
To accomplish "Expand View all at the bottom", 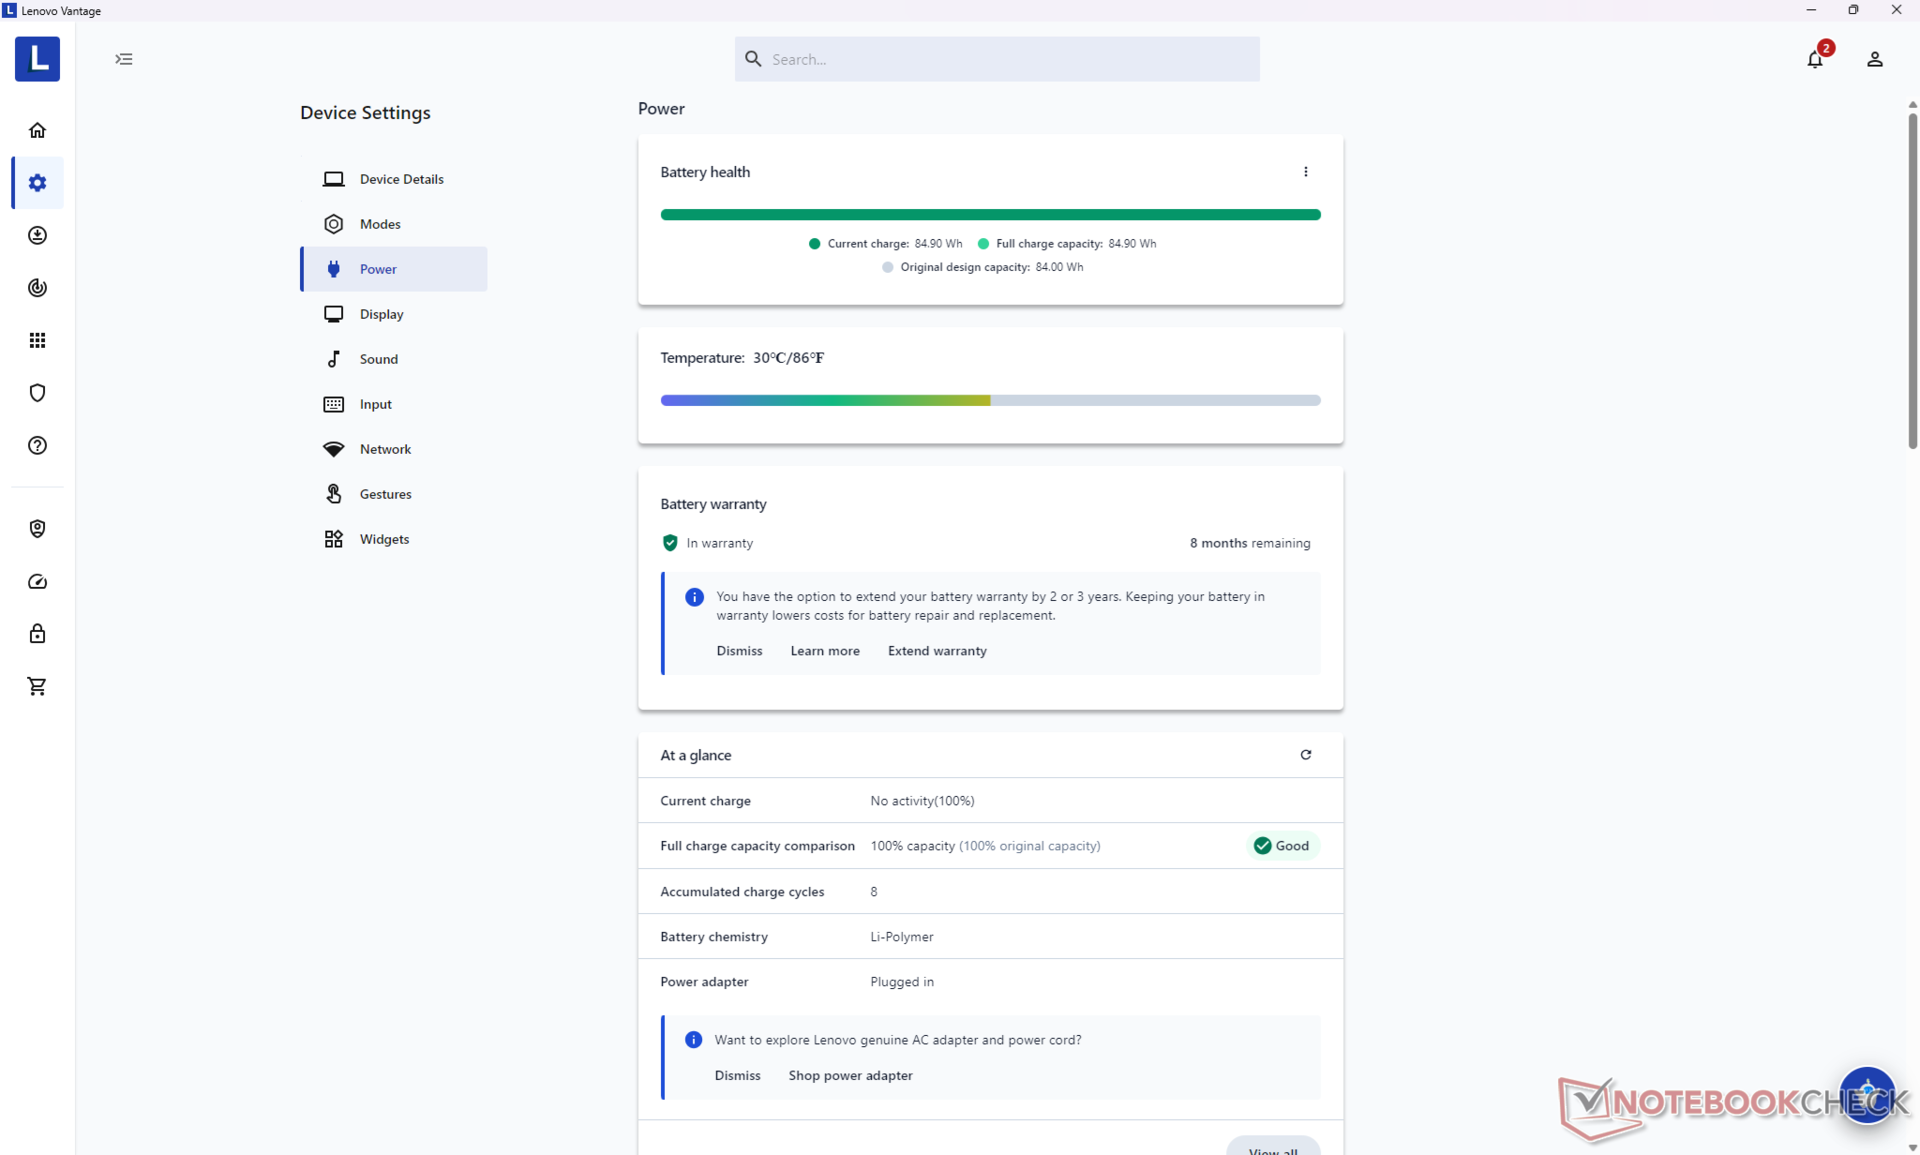I will coord(1272,1148).
